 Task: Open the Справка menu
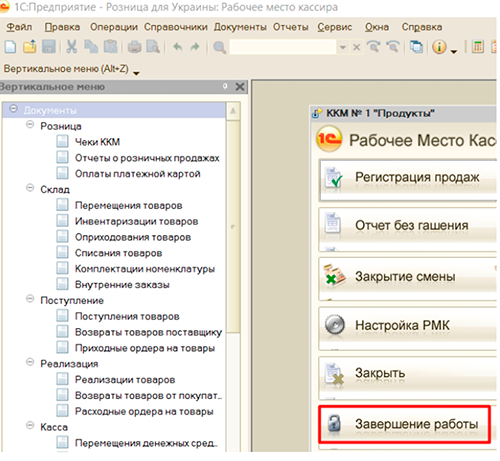pyautogui.click(x=422, y=27)
